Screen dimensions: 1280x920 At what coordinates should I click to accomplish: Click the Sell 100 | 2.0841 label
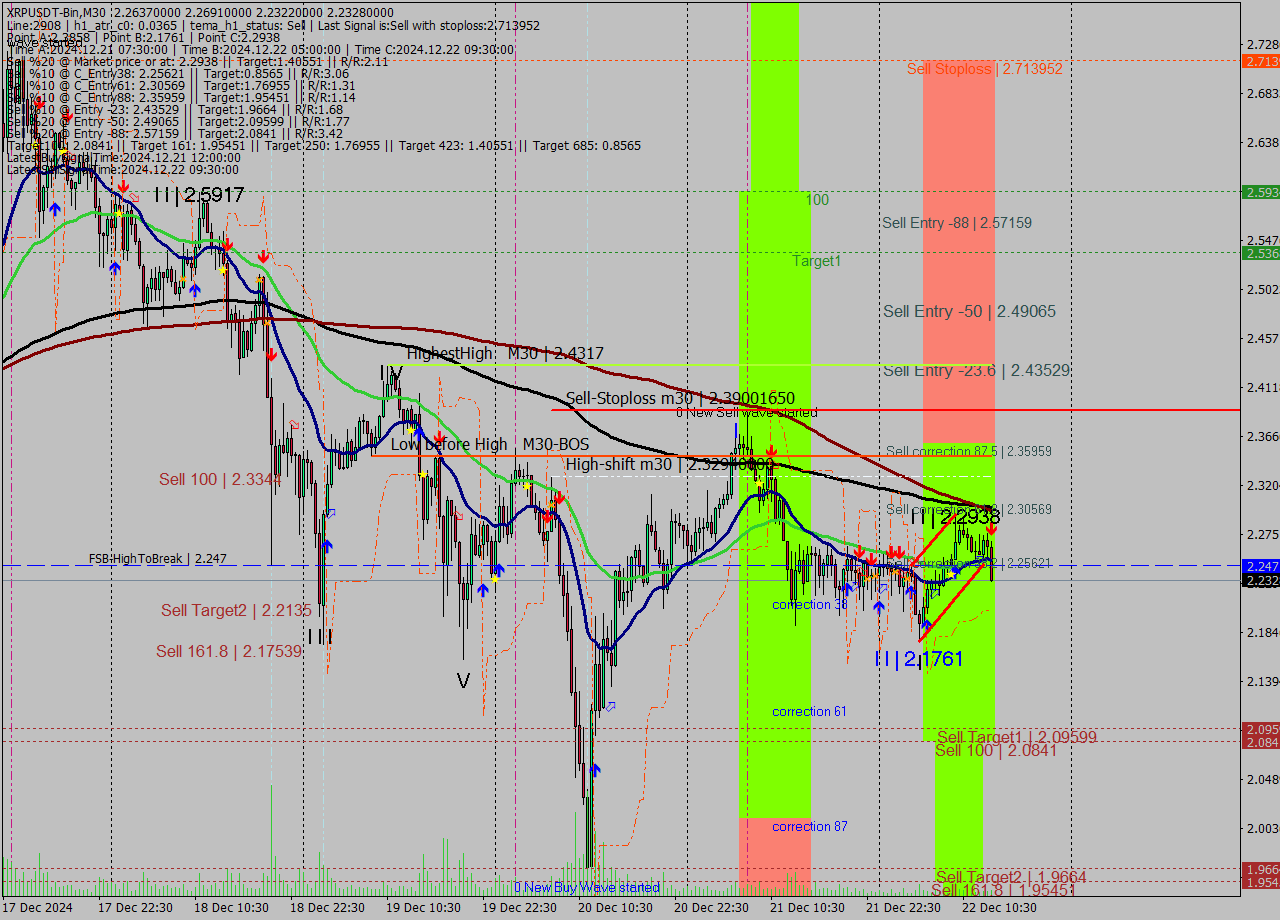click(996, 750)
